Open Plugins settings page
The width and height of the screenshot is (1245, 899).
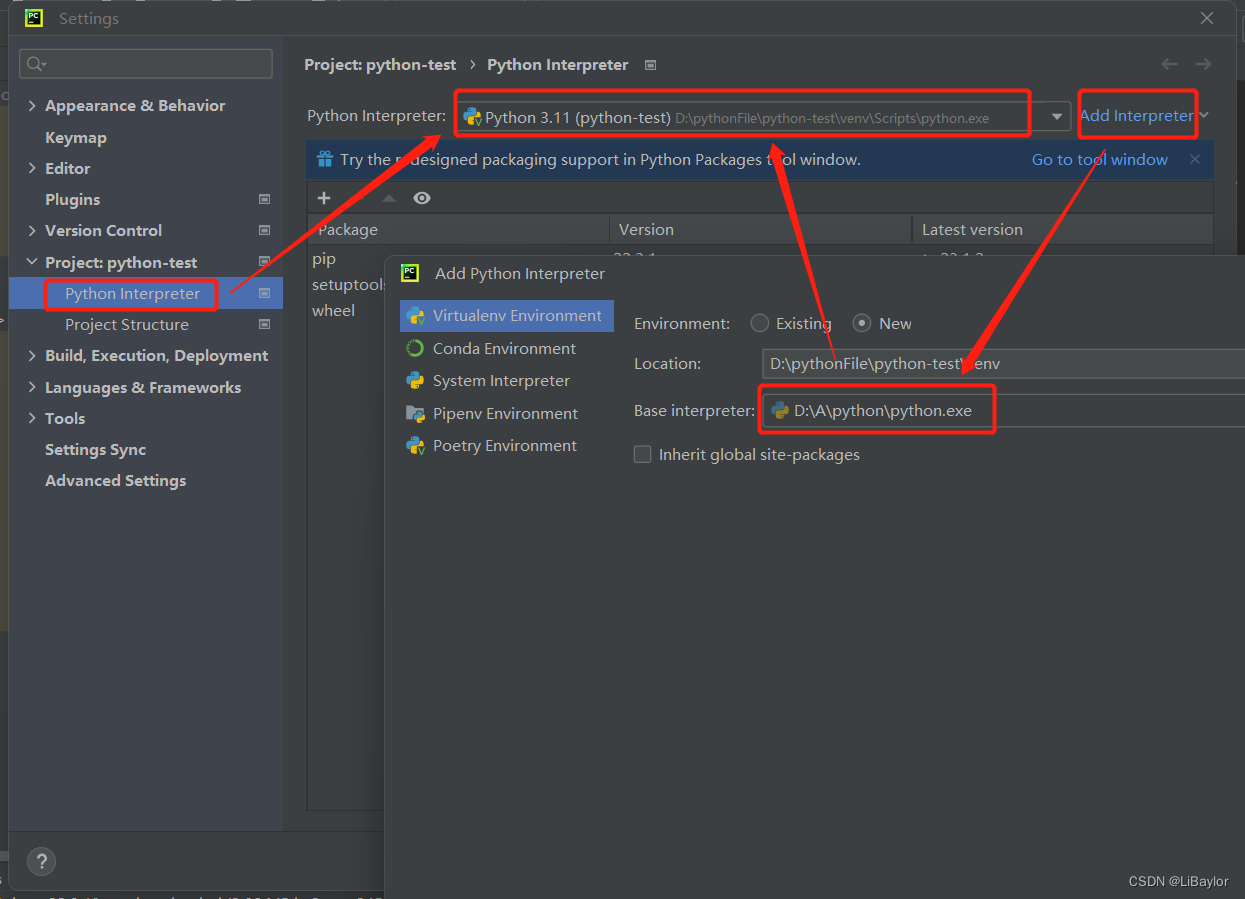point(72,199)
